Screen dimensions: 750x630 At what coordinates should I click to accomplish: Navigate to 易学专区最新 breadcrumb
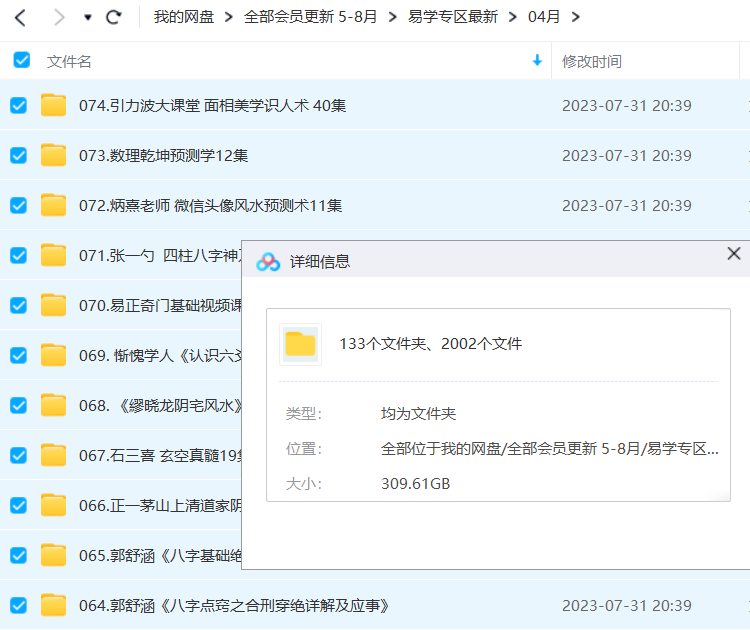(453, 17)
